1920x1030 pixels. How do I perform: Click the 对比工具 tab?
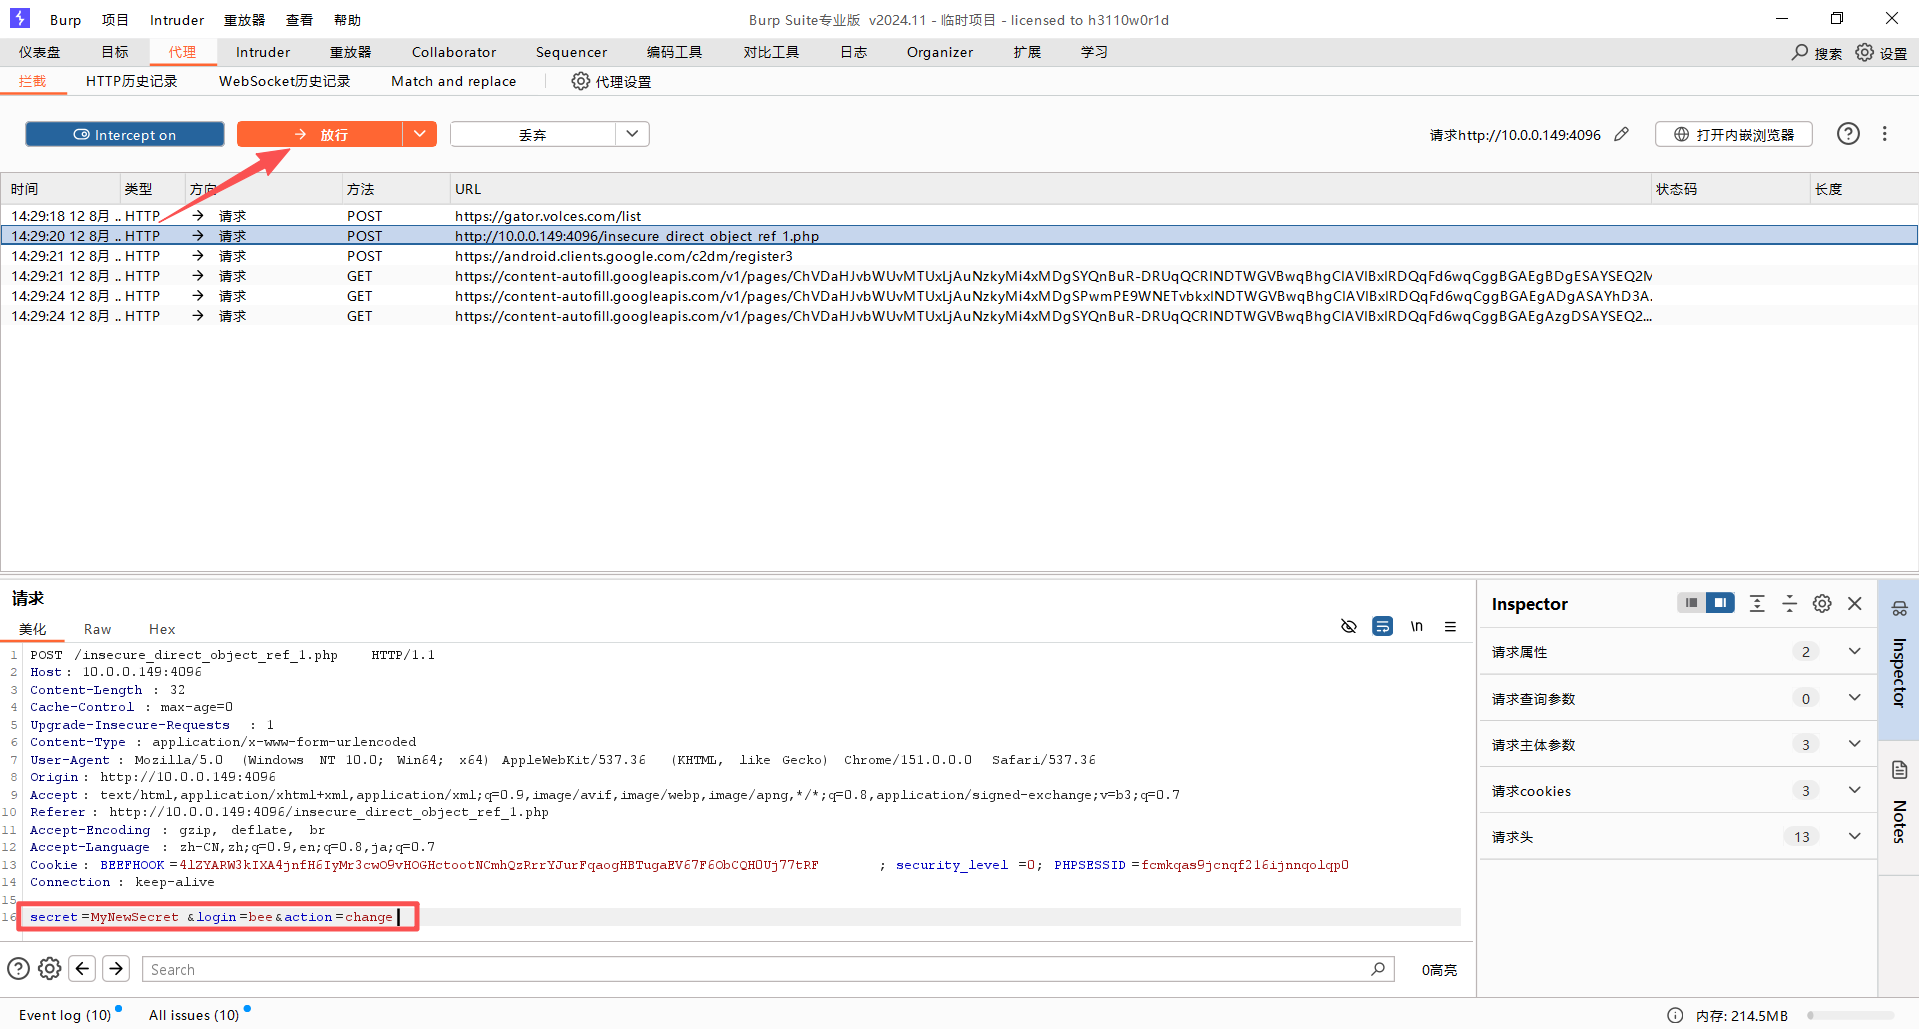pyautogui.click(x=771, y=52)
